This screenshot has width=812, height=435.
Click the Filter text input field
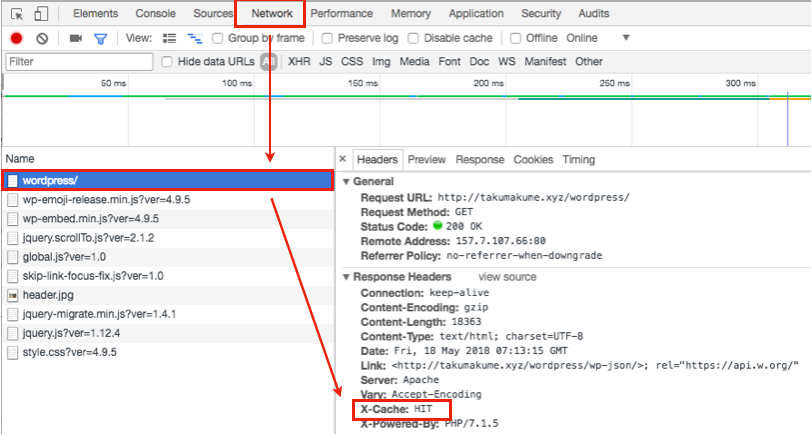(x=78, y=61)
